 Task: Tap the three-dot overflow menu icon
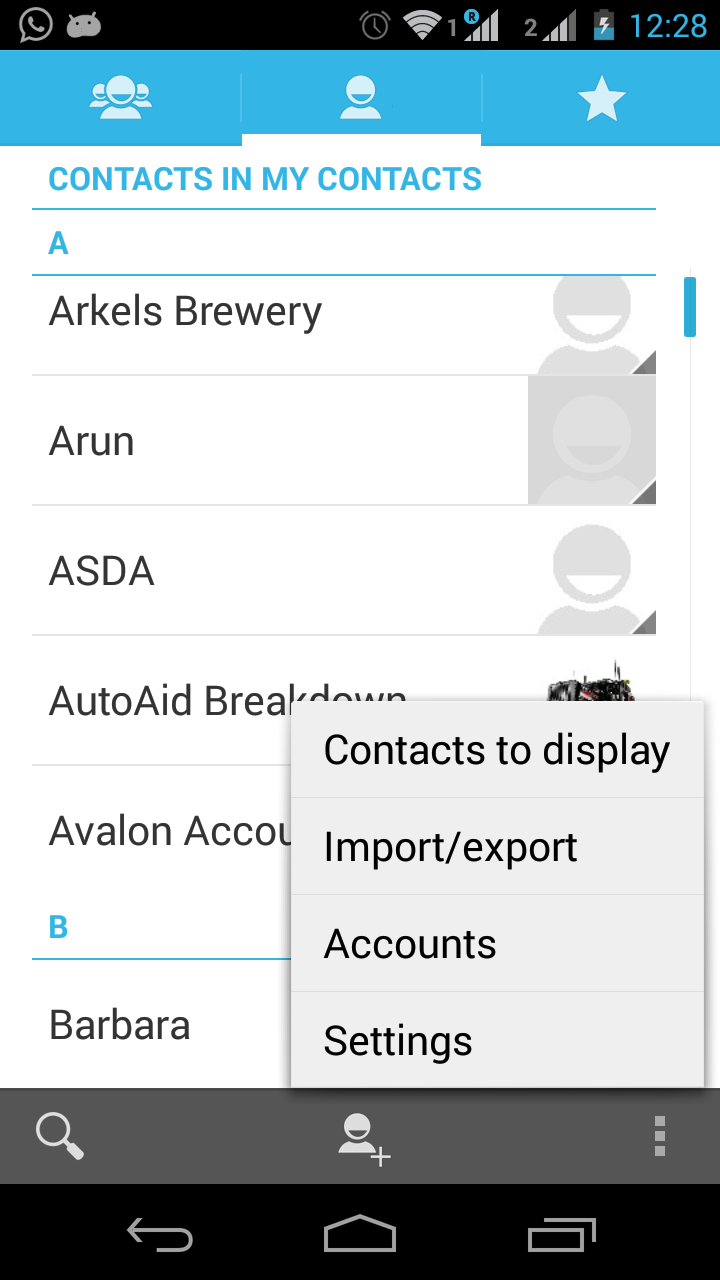coord(659,1136)
